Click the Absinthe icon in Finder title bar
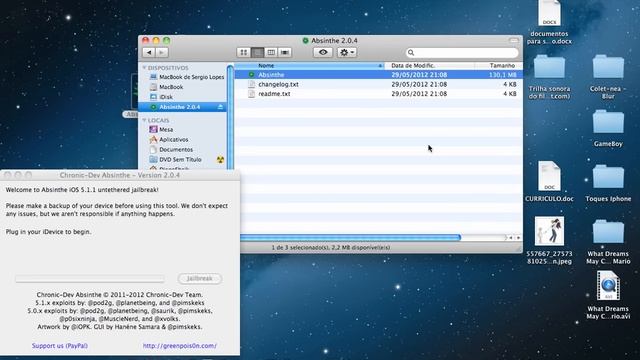 [x=305, y=40]
